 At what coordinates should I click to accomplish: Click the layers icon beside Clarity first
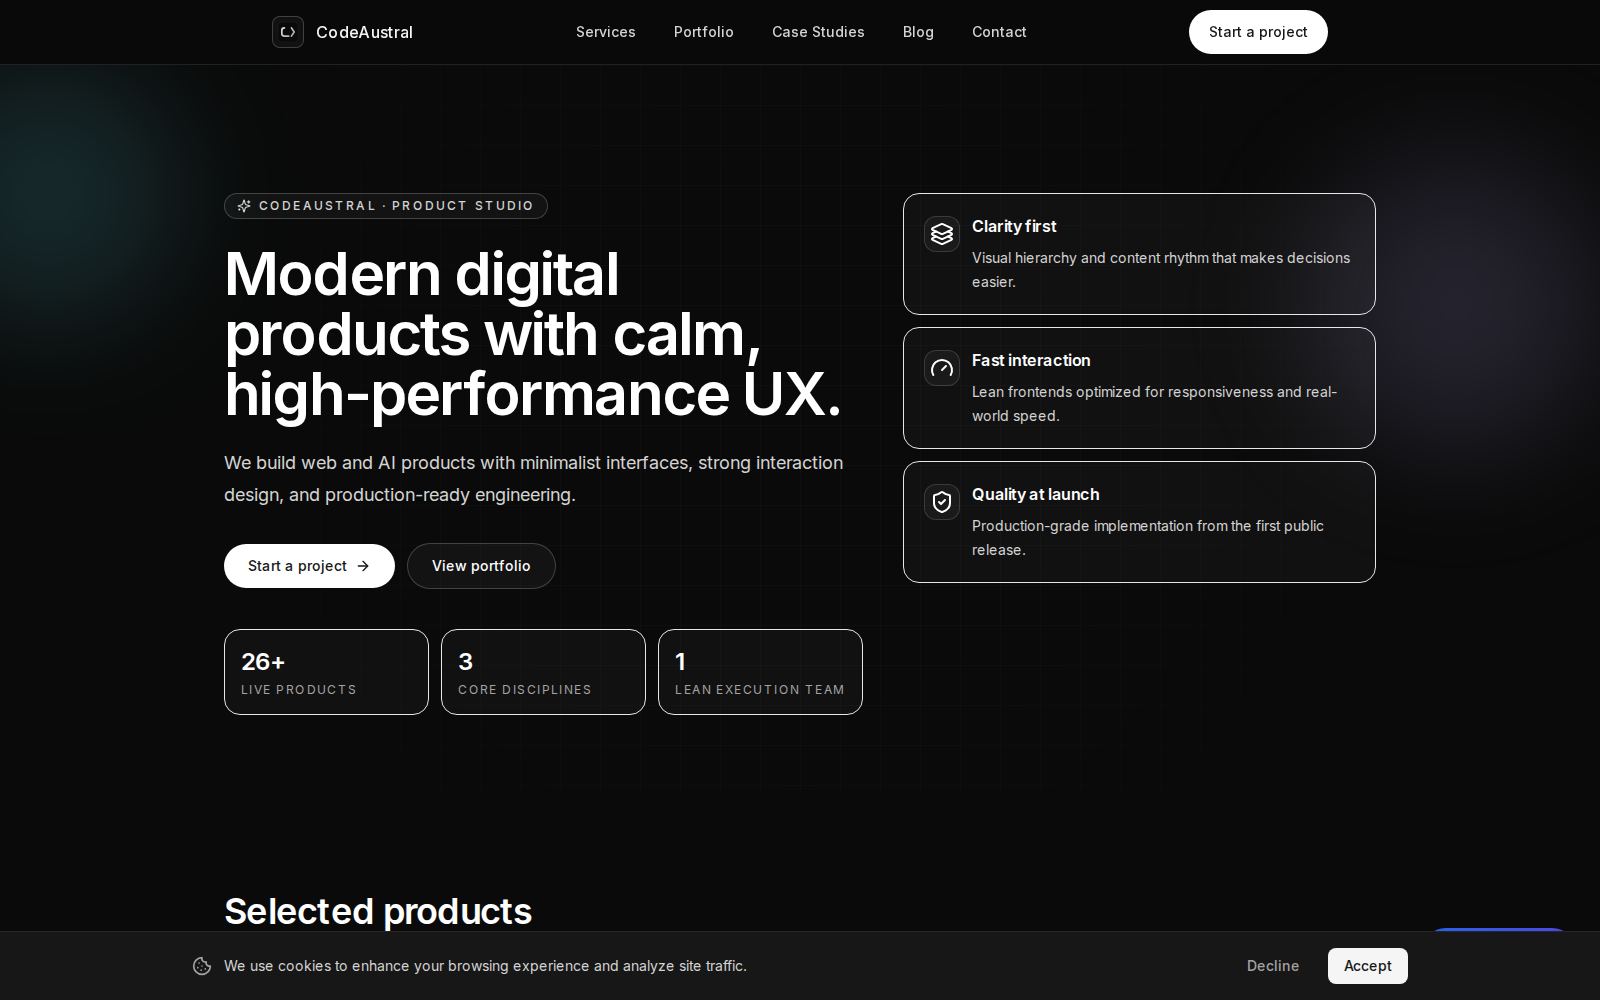pyautogui.click(x=942, y=234)
